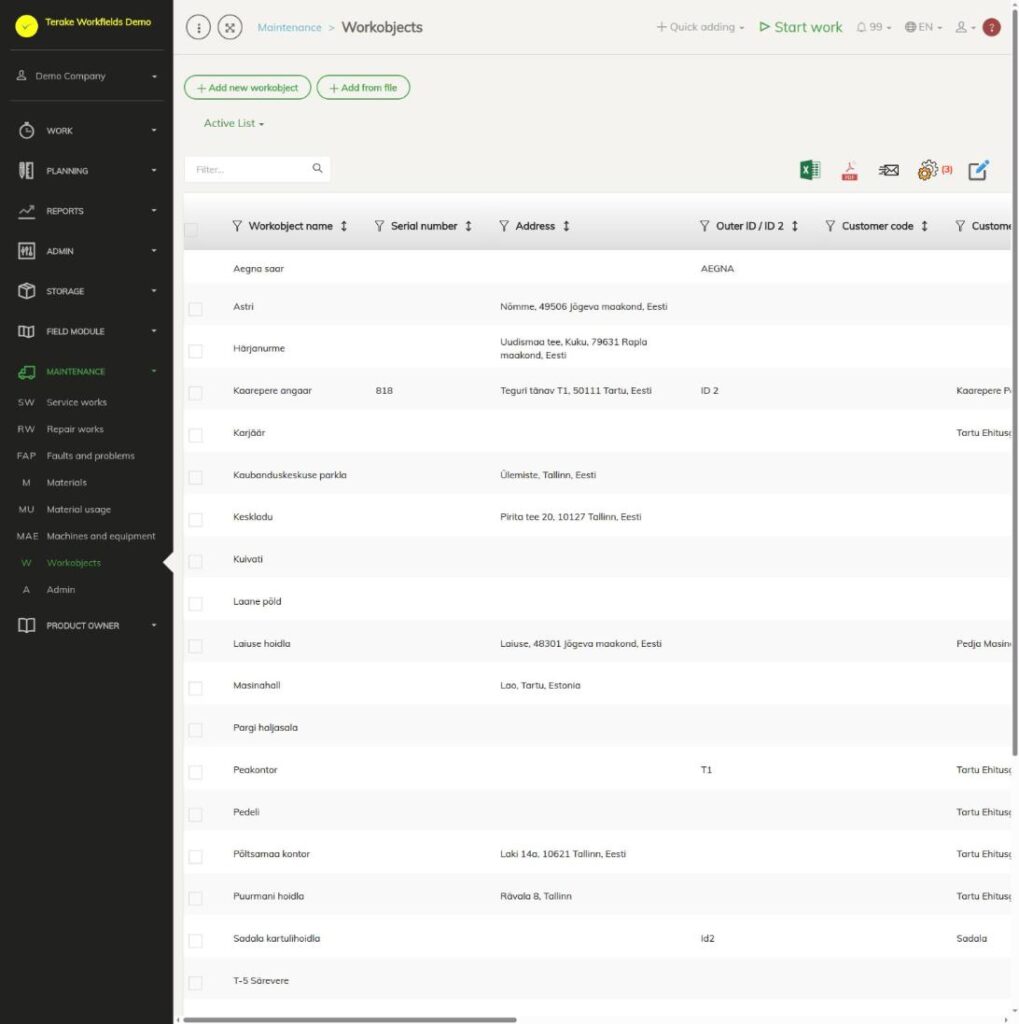
Task: Select the Kaarepere angaar row checkbox
Action: tap(195, 393)
